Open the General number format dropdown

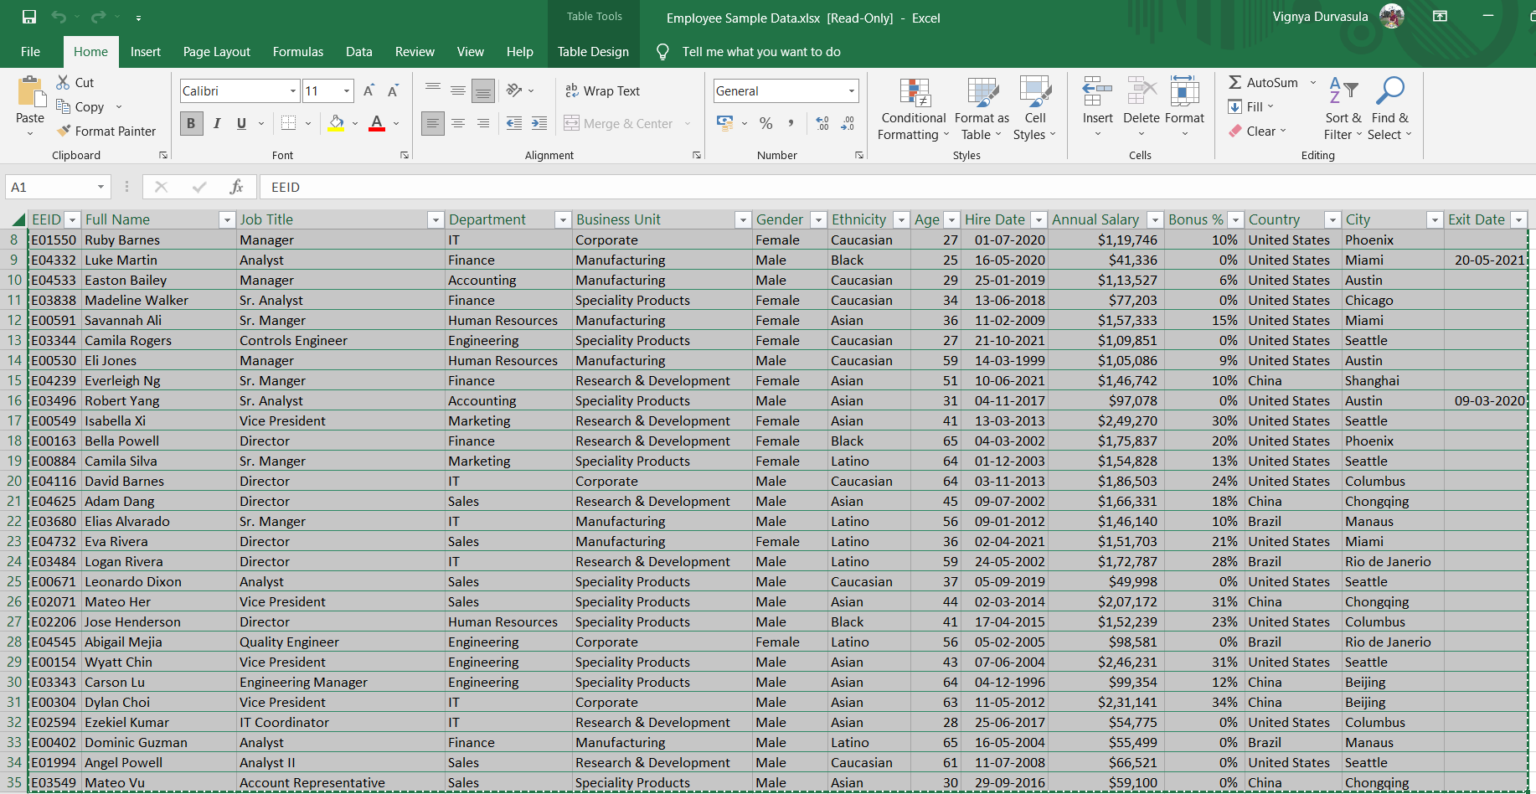point(852,91)
